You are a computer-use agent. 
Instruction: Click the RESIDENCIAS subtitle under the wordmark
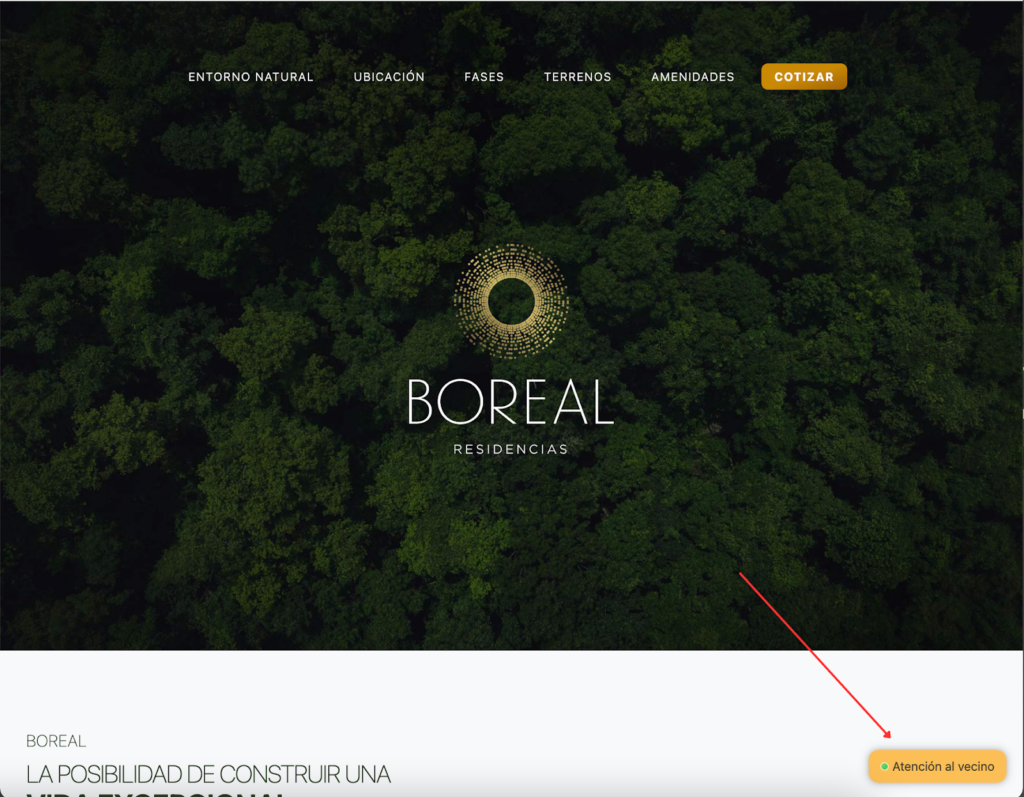(510, 450)
